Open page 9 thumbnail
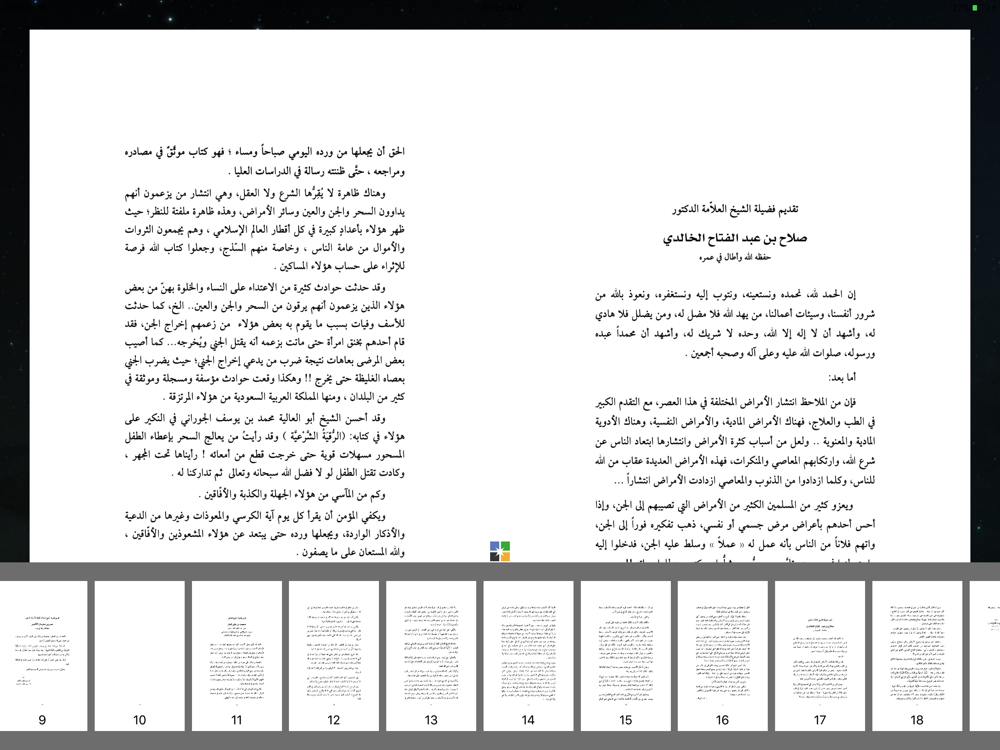Viewport: 1000px width, 750px height. point(42,656)
